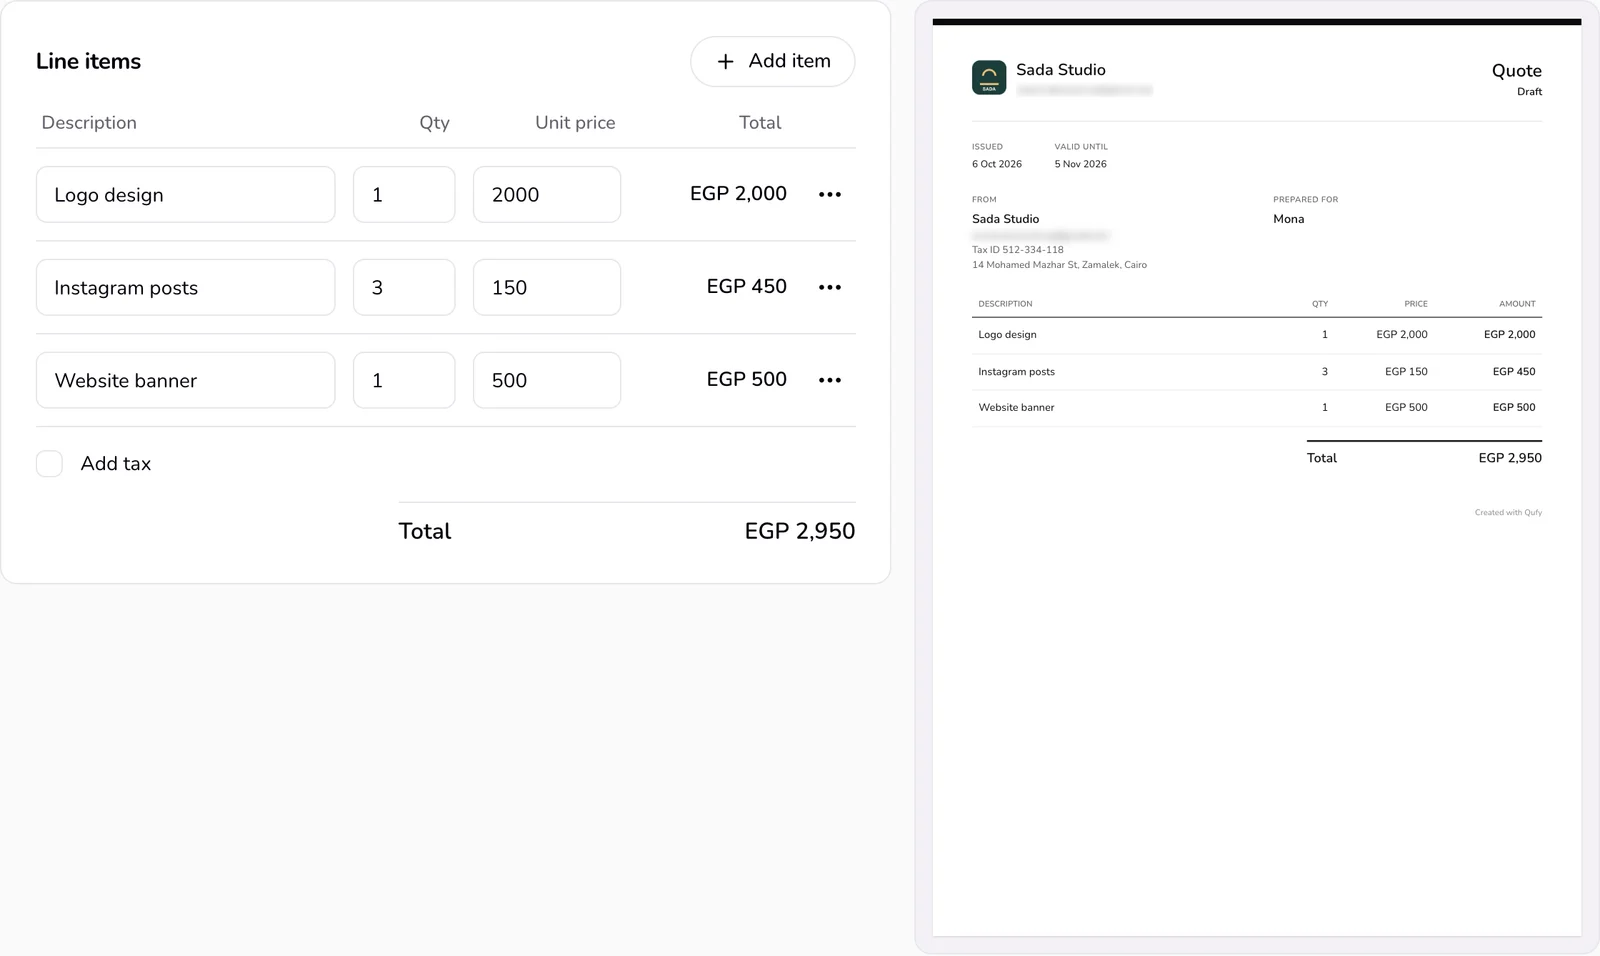Viewport: 1600px width, 956px height.
Task: Edit the Instagram posts description field
Action: pyautogui.click(x=186, y=287)
